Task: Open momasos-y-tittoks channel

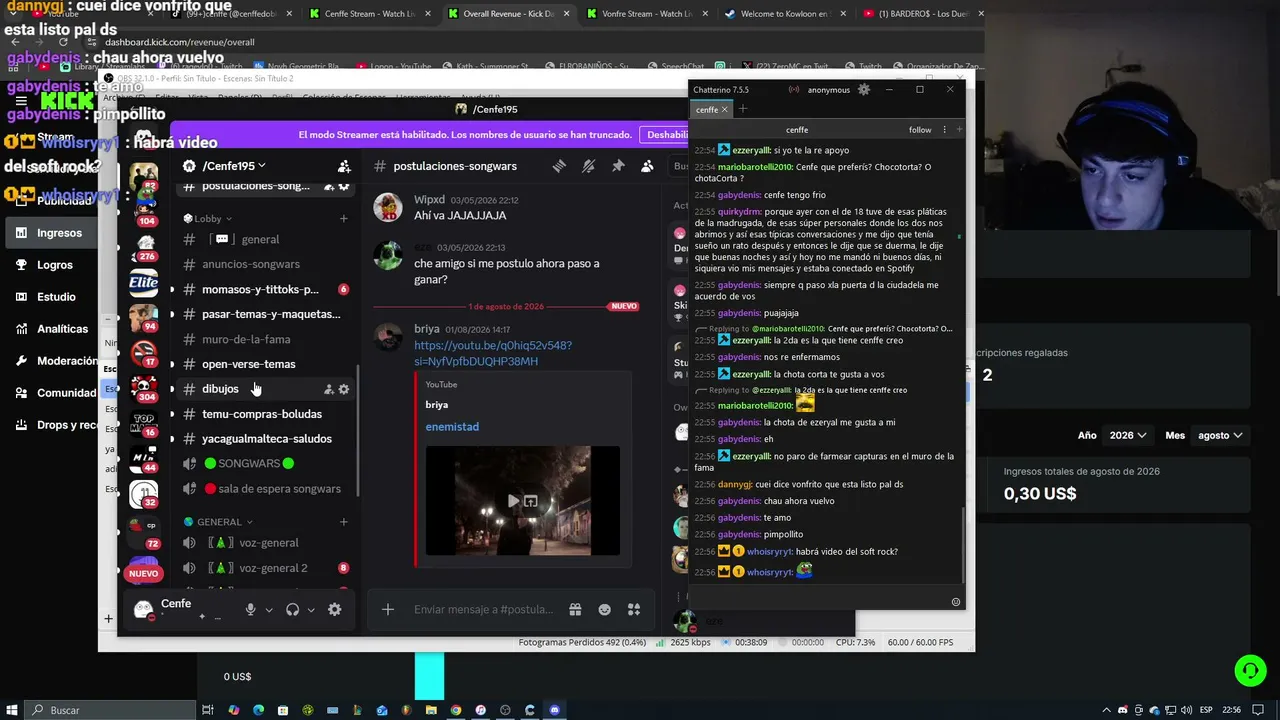Action: [x=260, y=289]
